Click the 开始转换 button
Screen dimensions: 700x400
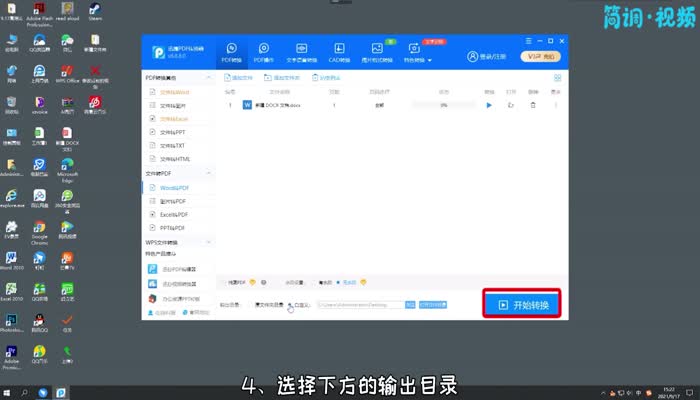tap(521, 304)
